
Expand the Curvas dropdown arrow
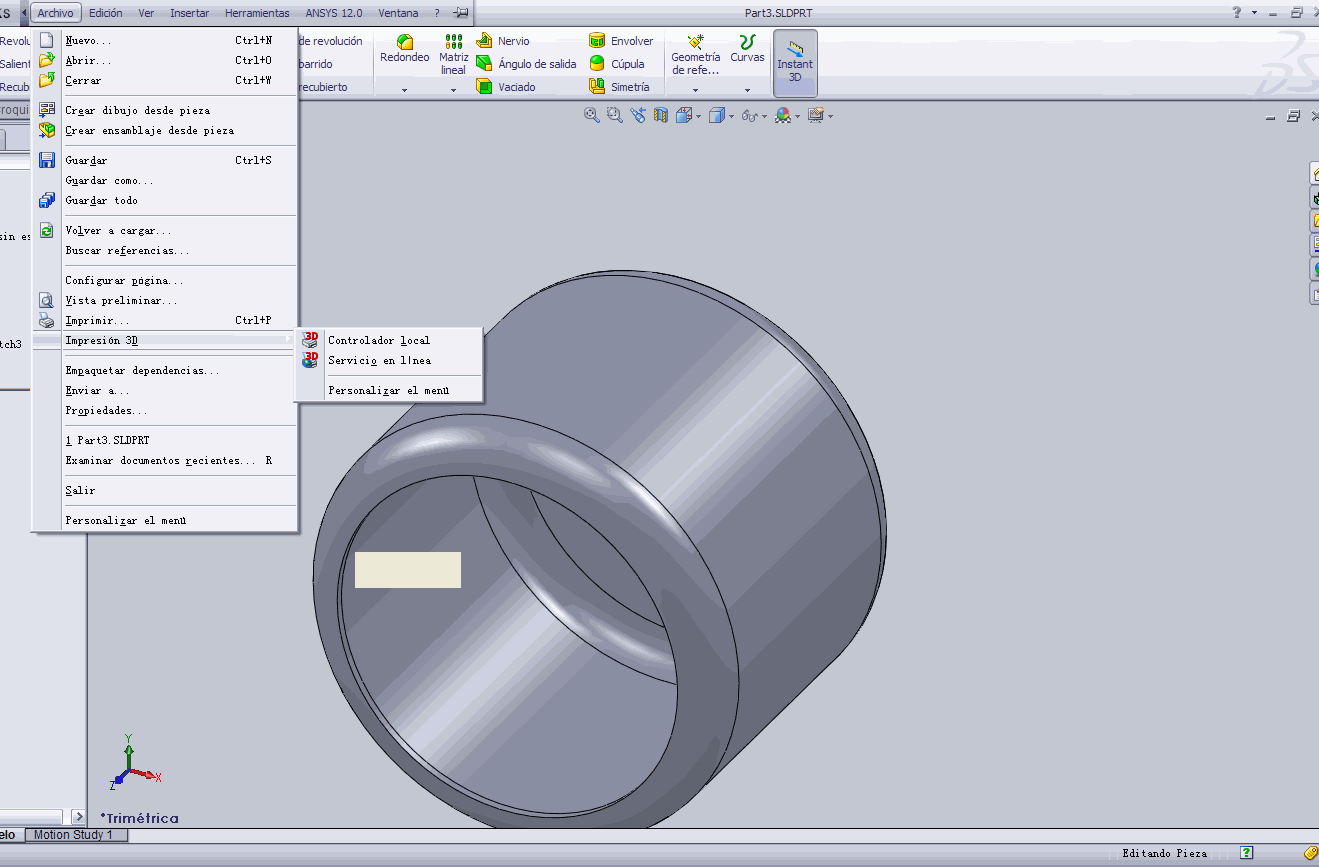click(x=747, y=90)
